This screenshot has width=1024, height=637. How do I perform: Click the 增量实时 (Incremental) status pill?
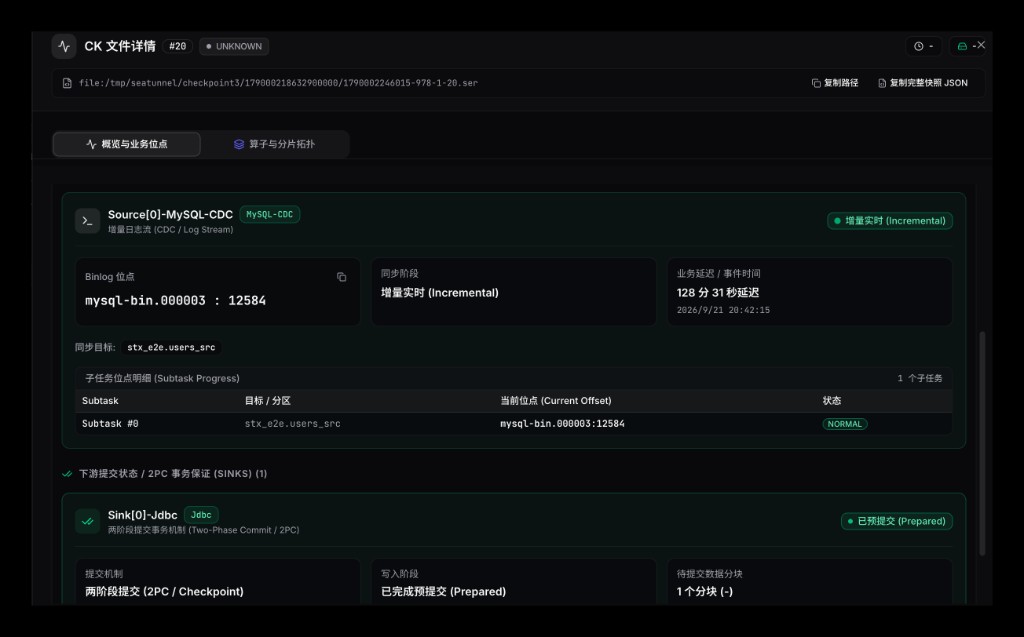[890, 221]
